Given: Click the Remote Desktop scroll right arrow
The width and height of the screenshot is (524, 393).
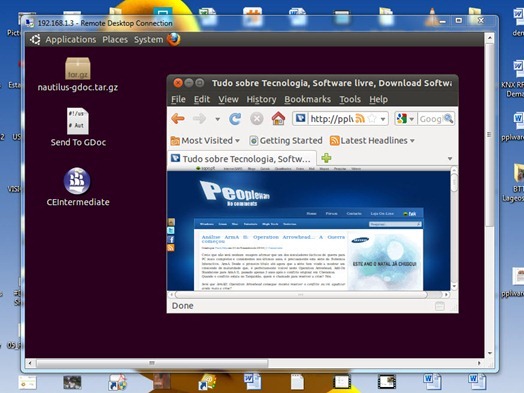Looking at the screenshot, I should (479, 363).
